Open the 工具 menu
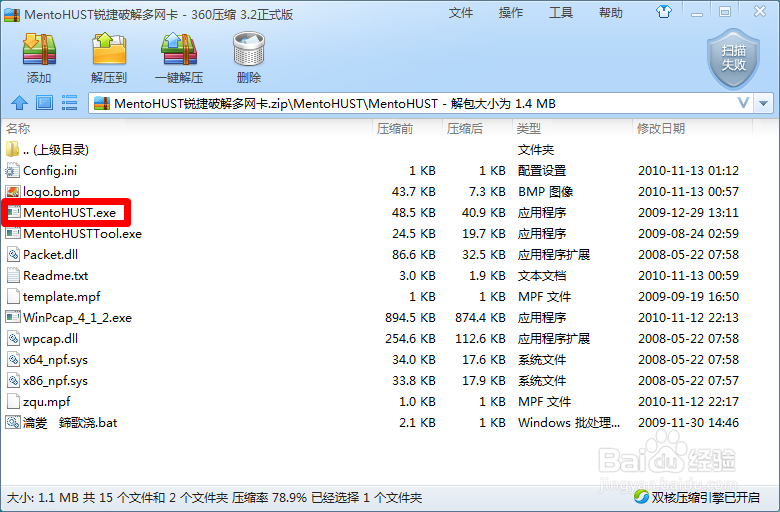Image resolution: width=780 pixels, height=512 pixels. click(x=561, y=12)
